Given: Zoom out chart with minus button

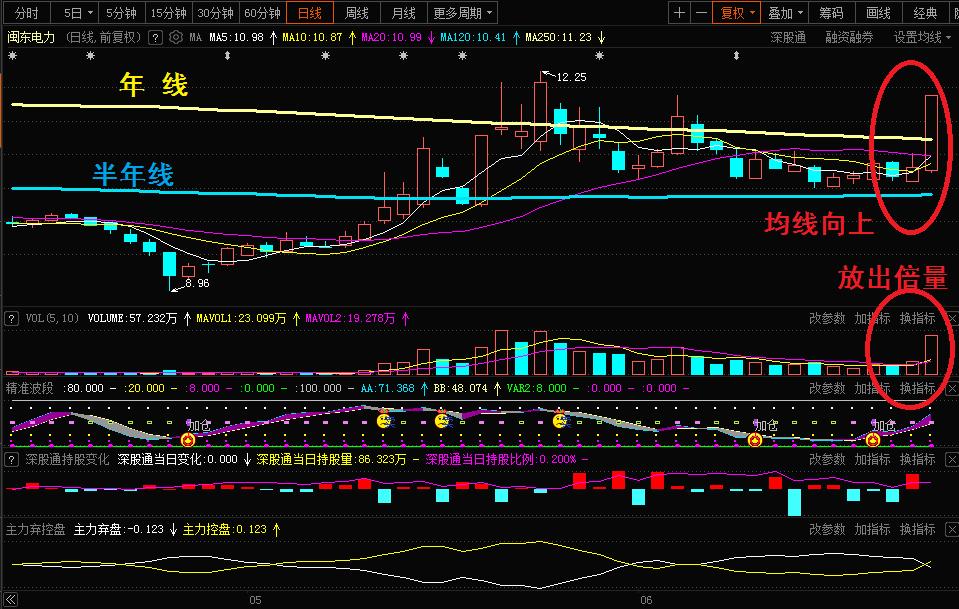Looking at the screenshot, I should pos(702,13).
